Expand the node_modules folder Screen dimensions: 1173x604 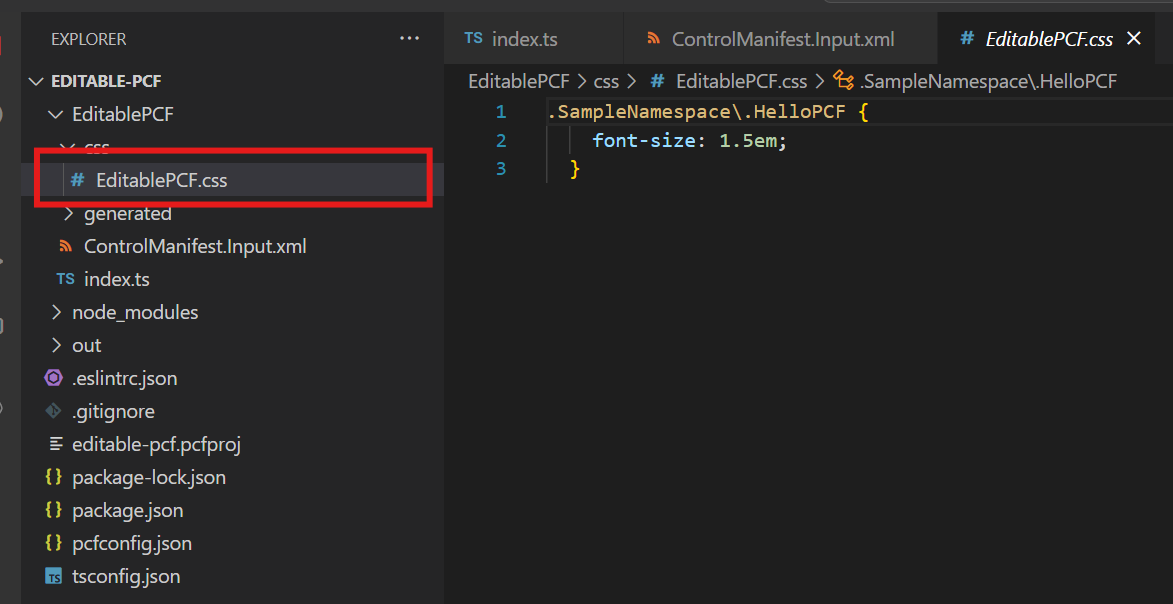click(x=57, y=312)
